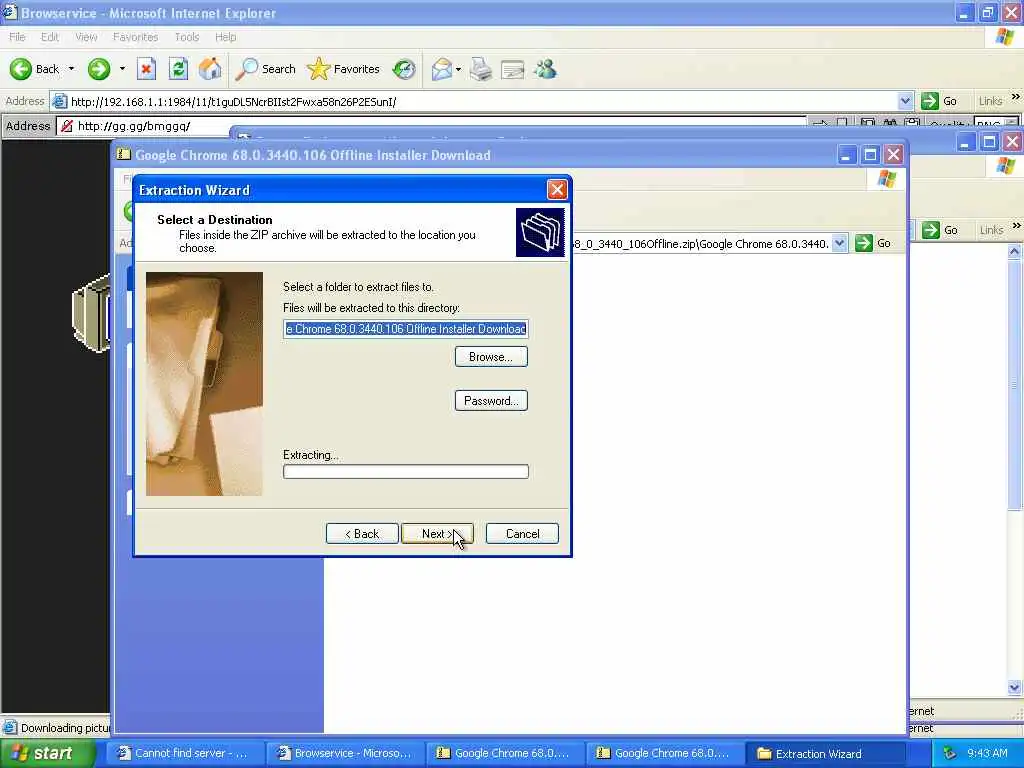
Task: Open the Edit menu
Action: (x=50, y=37)
